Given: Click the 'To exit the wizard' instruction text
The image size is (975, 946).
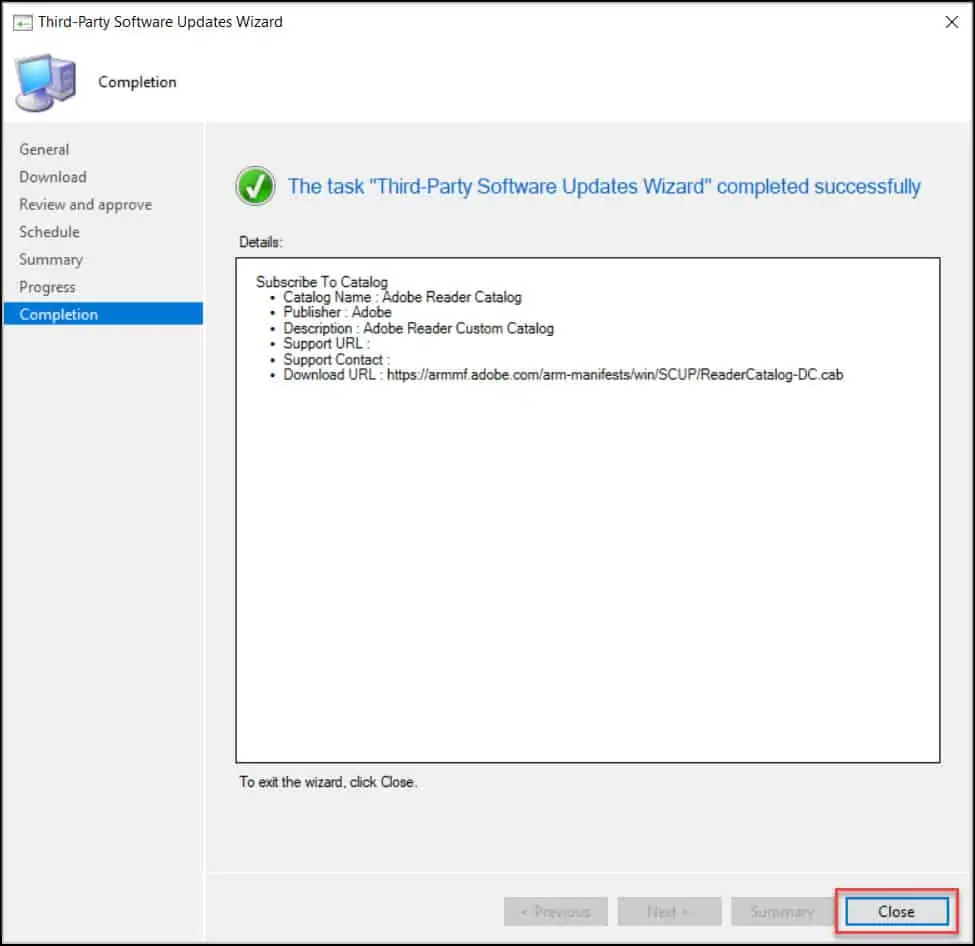Looking at the screenshot, I should click(328, 782).
